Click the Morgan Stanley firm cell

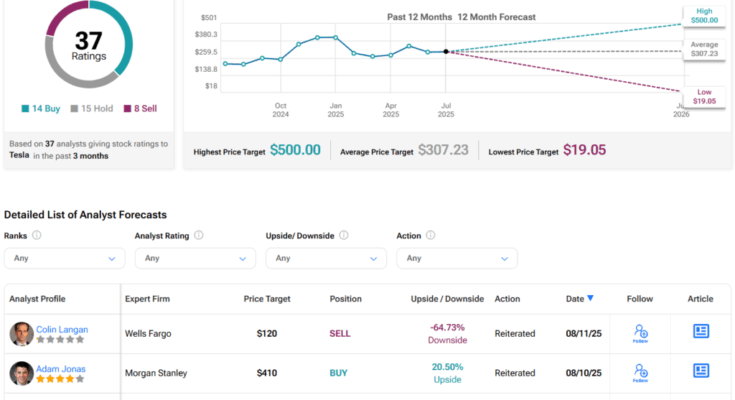click(x=156, y=373)
